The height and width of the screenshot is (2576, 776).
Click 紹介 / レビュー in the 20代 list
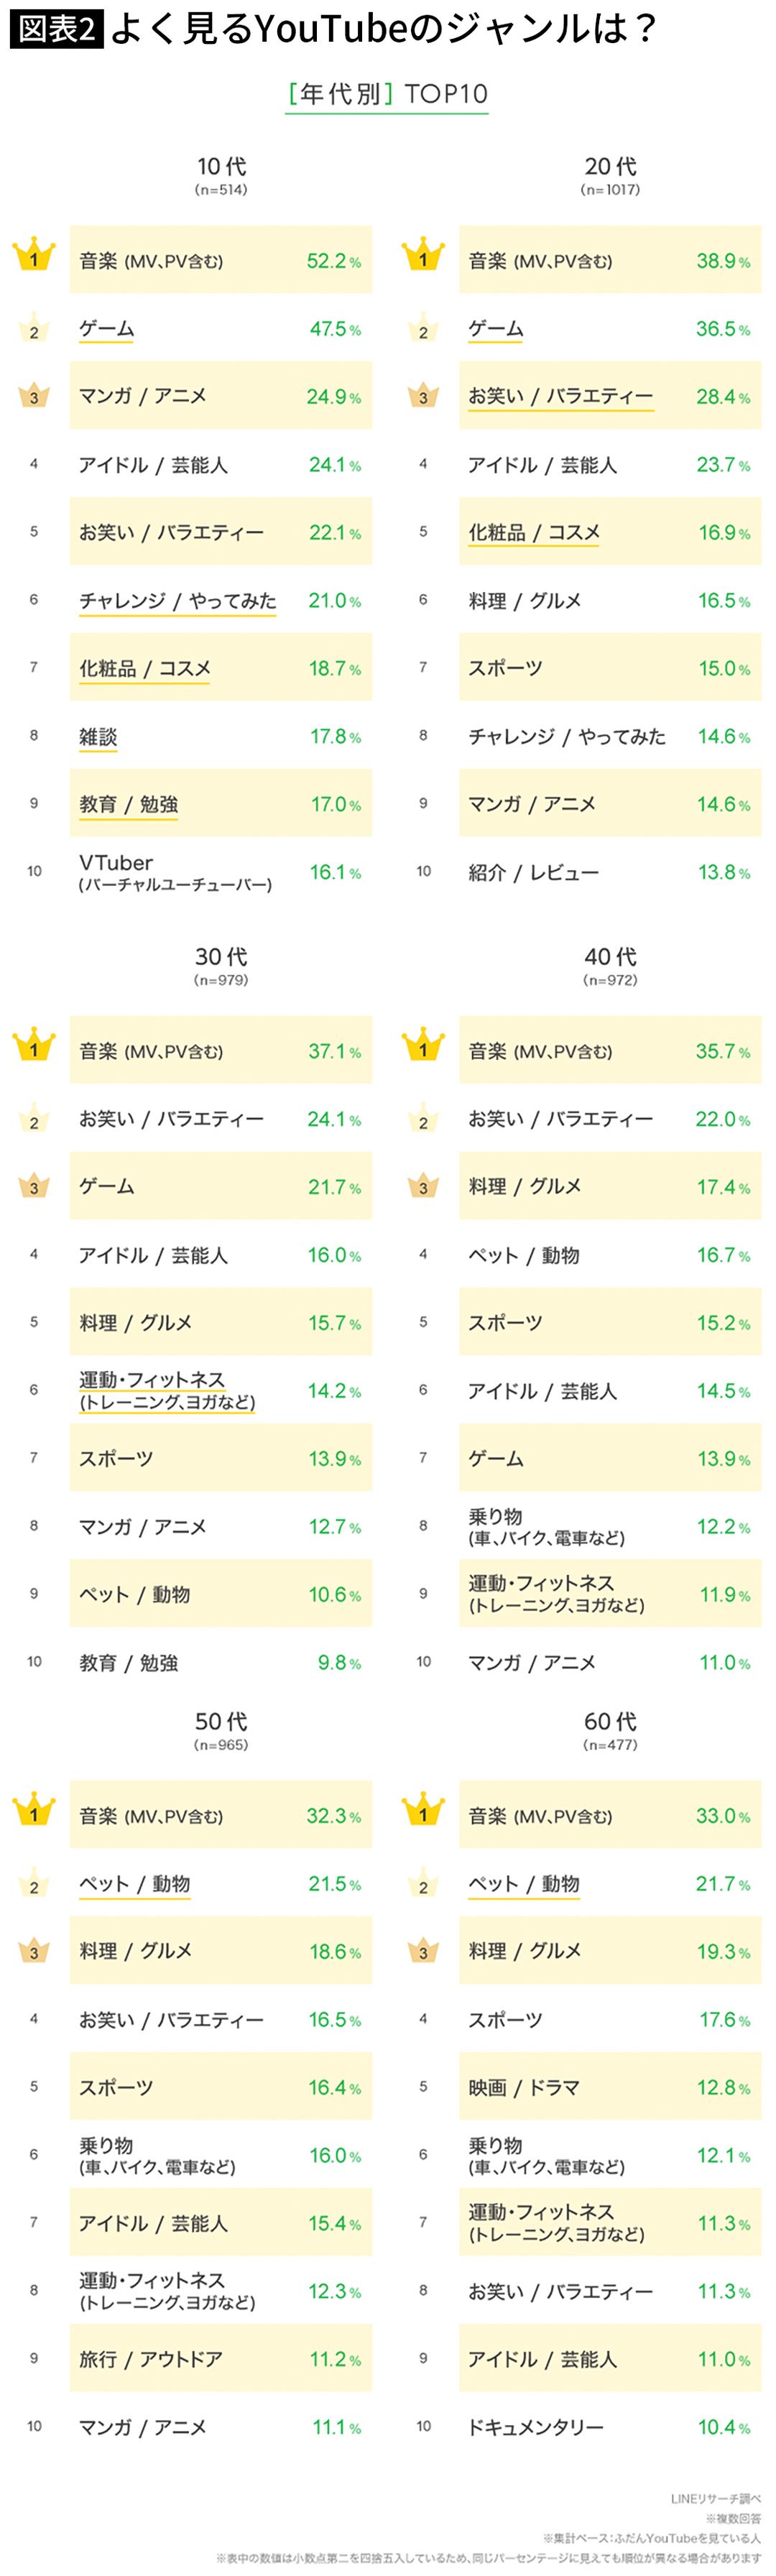coord(534,873)
